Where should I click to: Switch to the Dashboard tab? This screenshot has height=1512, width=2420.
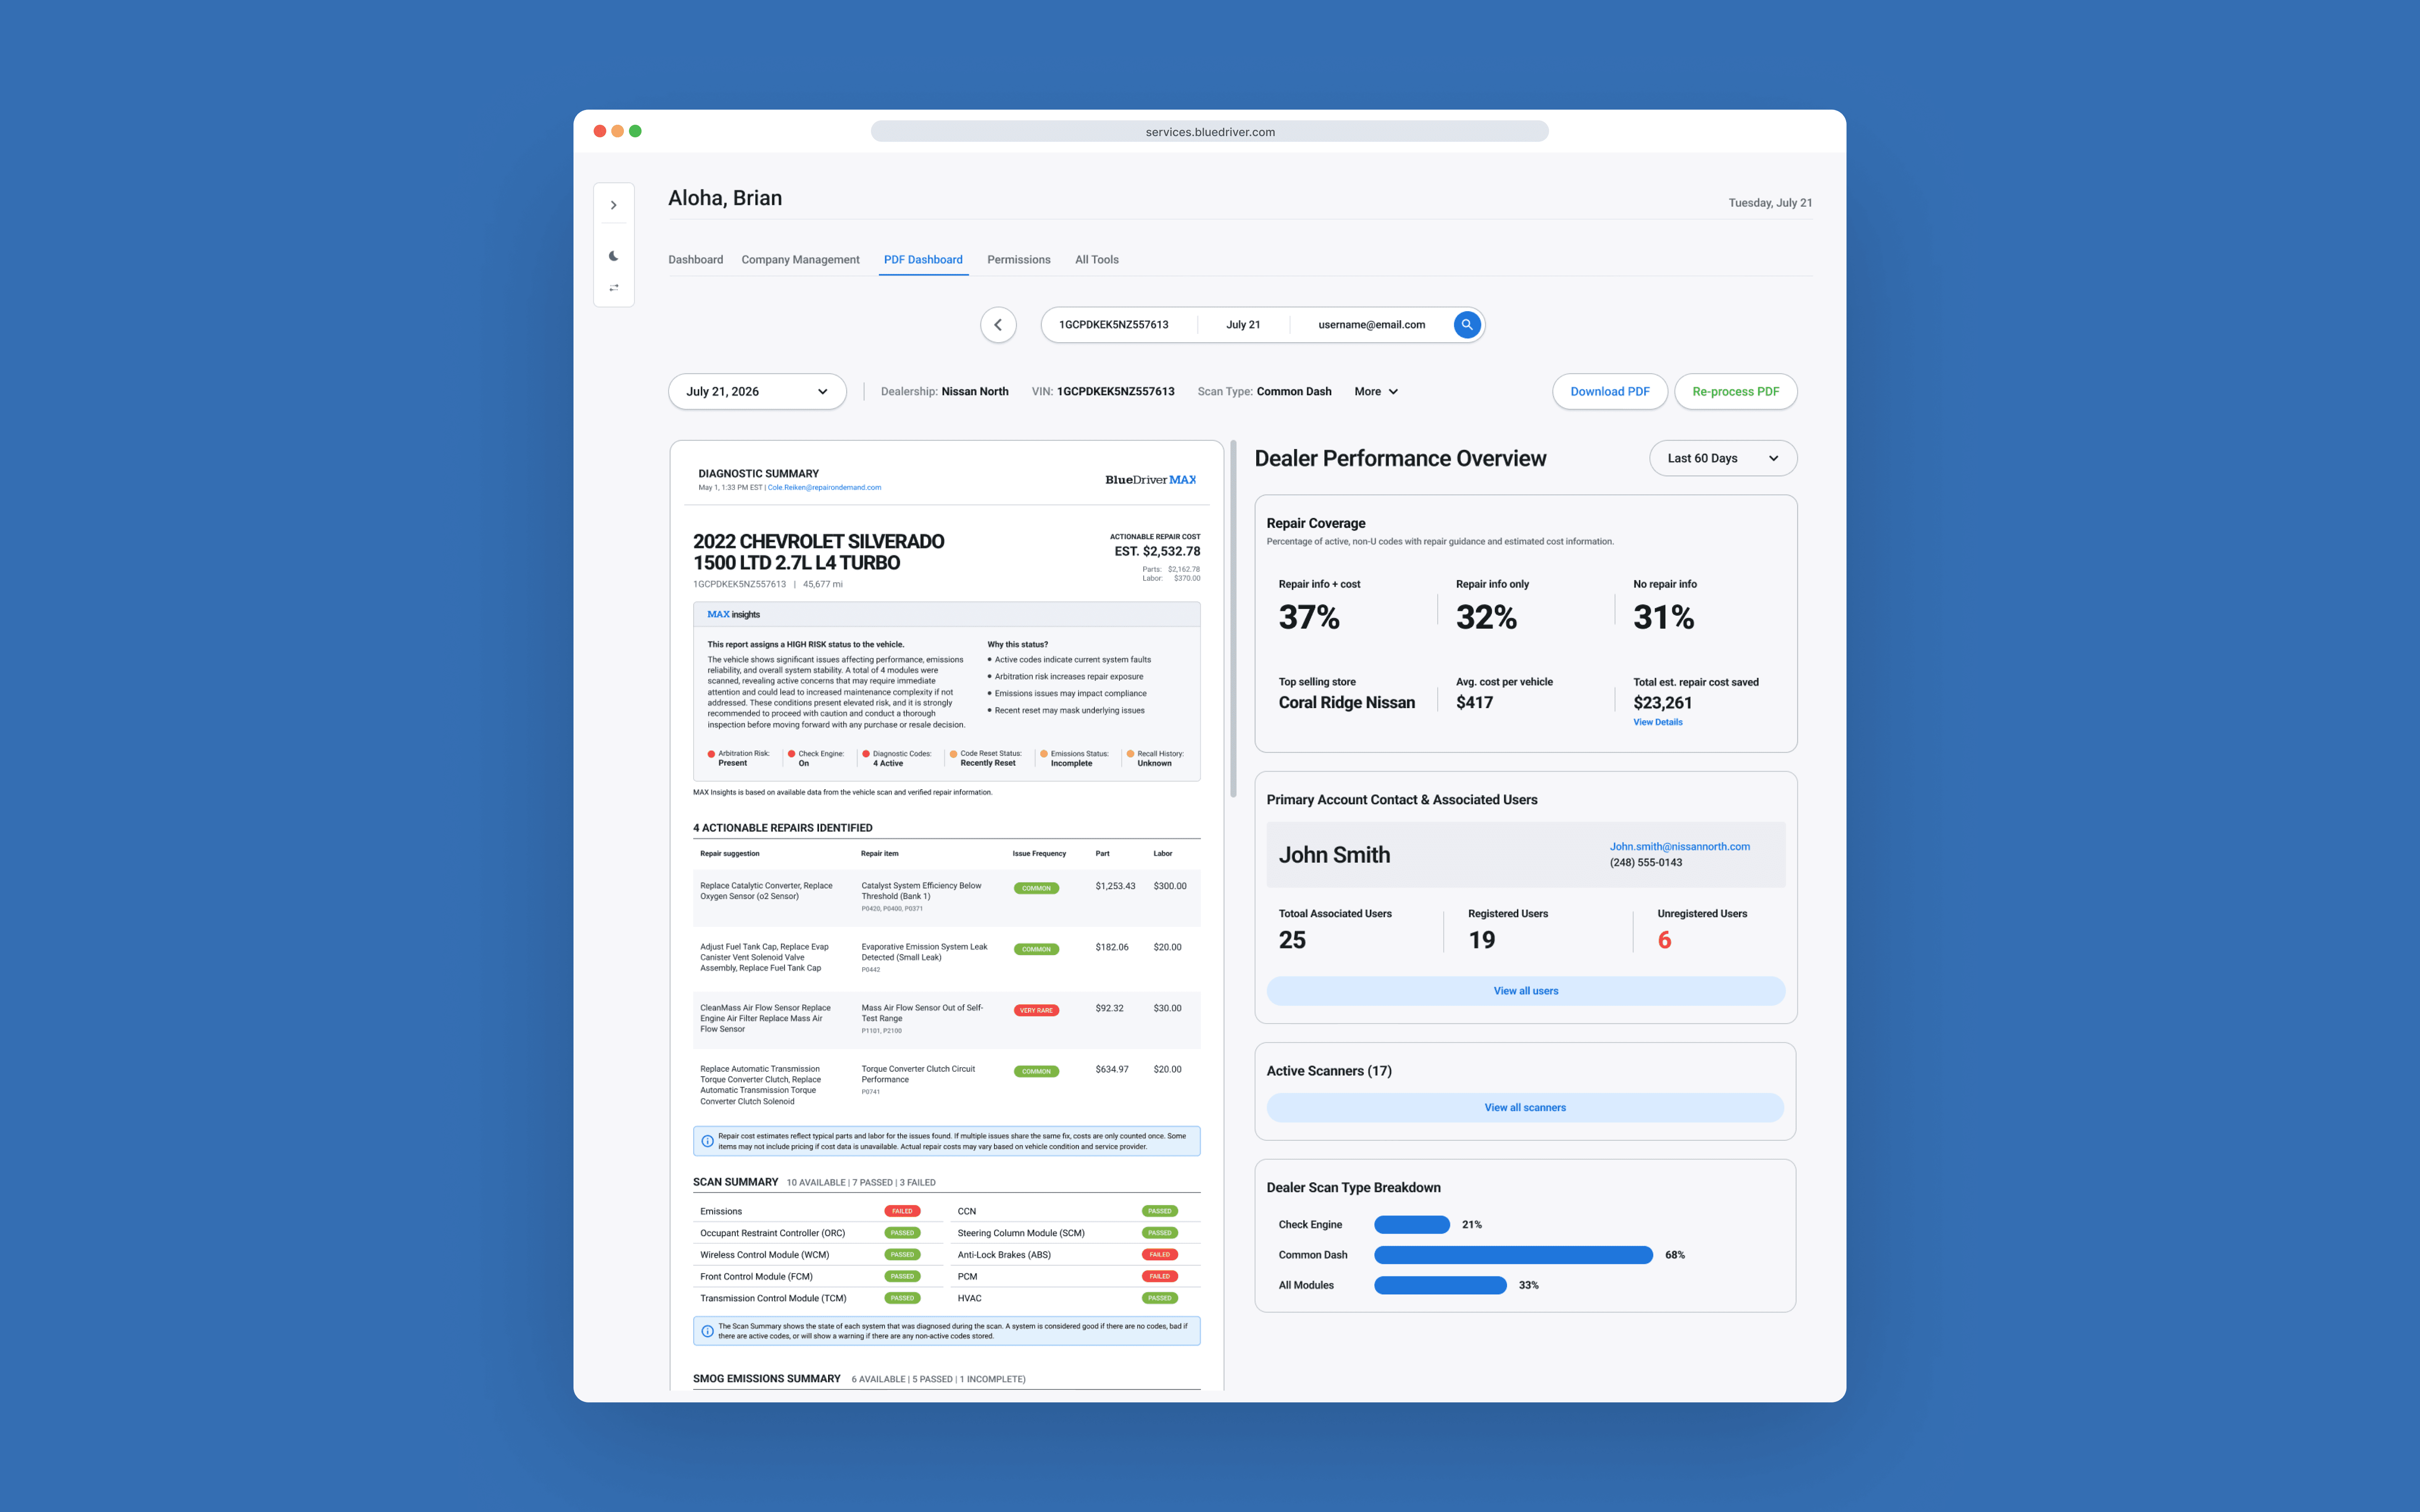(695, 260)
